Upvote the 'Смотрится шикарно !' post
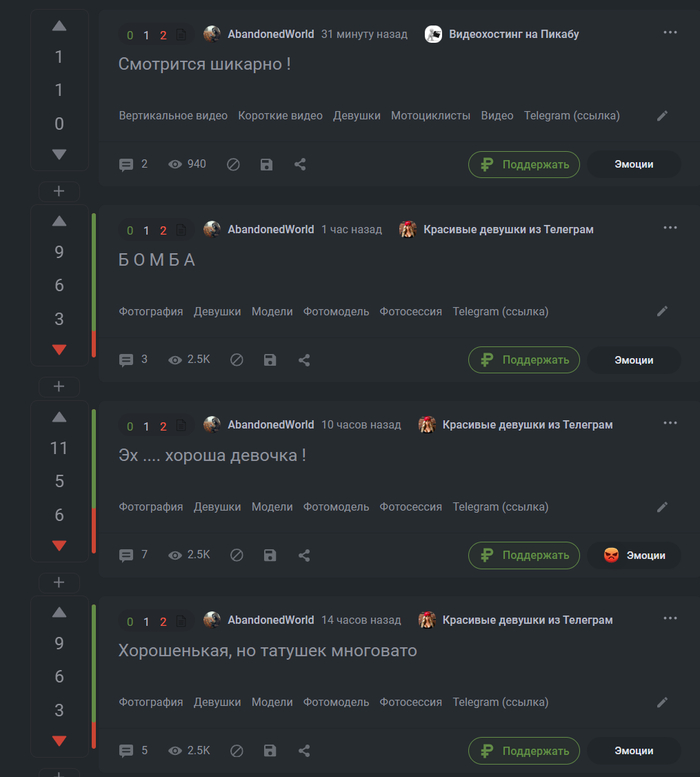The image size is (700, 777). coord(59,26)
